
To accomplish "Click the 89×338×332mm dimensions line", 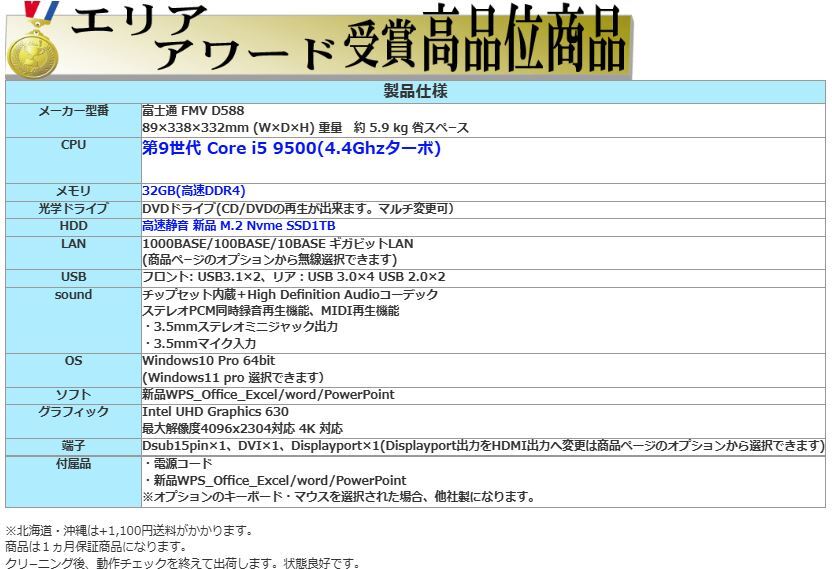I will (x=306, y=128).
